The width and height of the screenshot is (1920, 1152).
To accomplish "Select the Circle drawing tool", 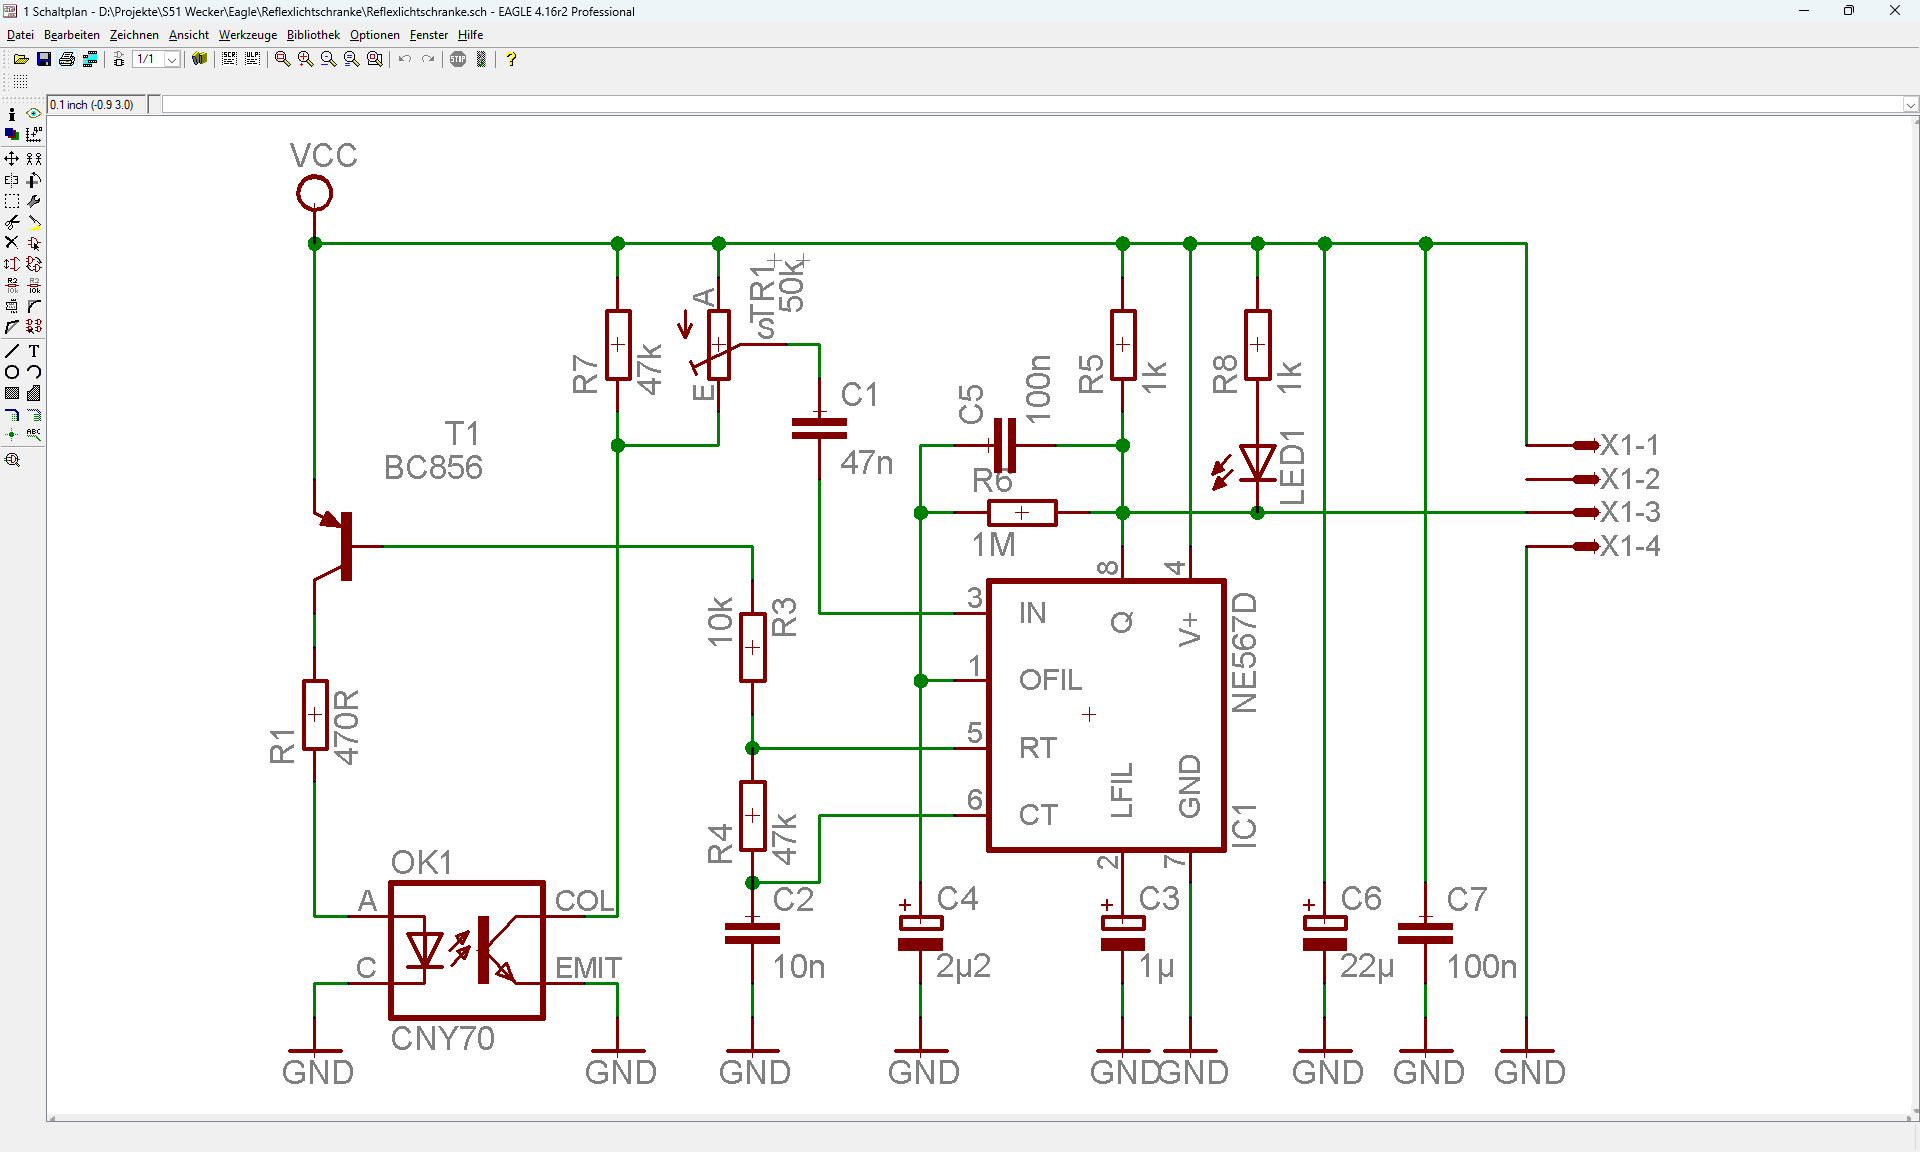I will pos(12,372).
